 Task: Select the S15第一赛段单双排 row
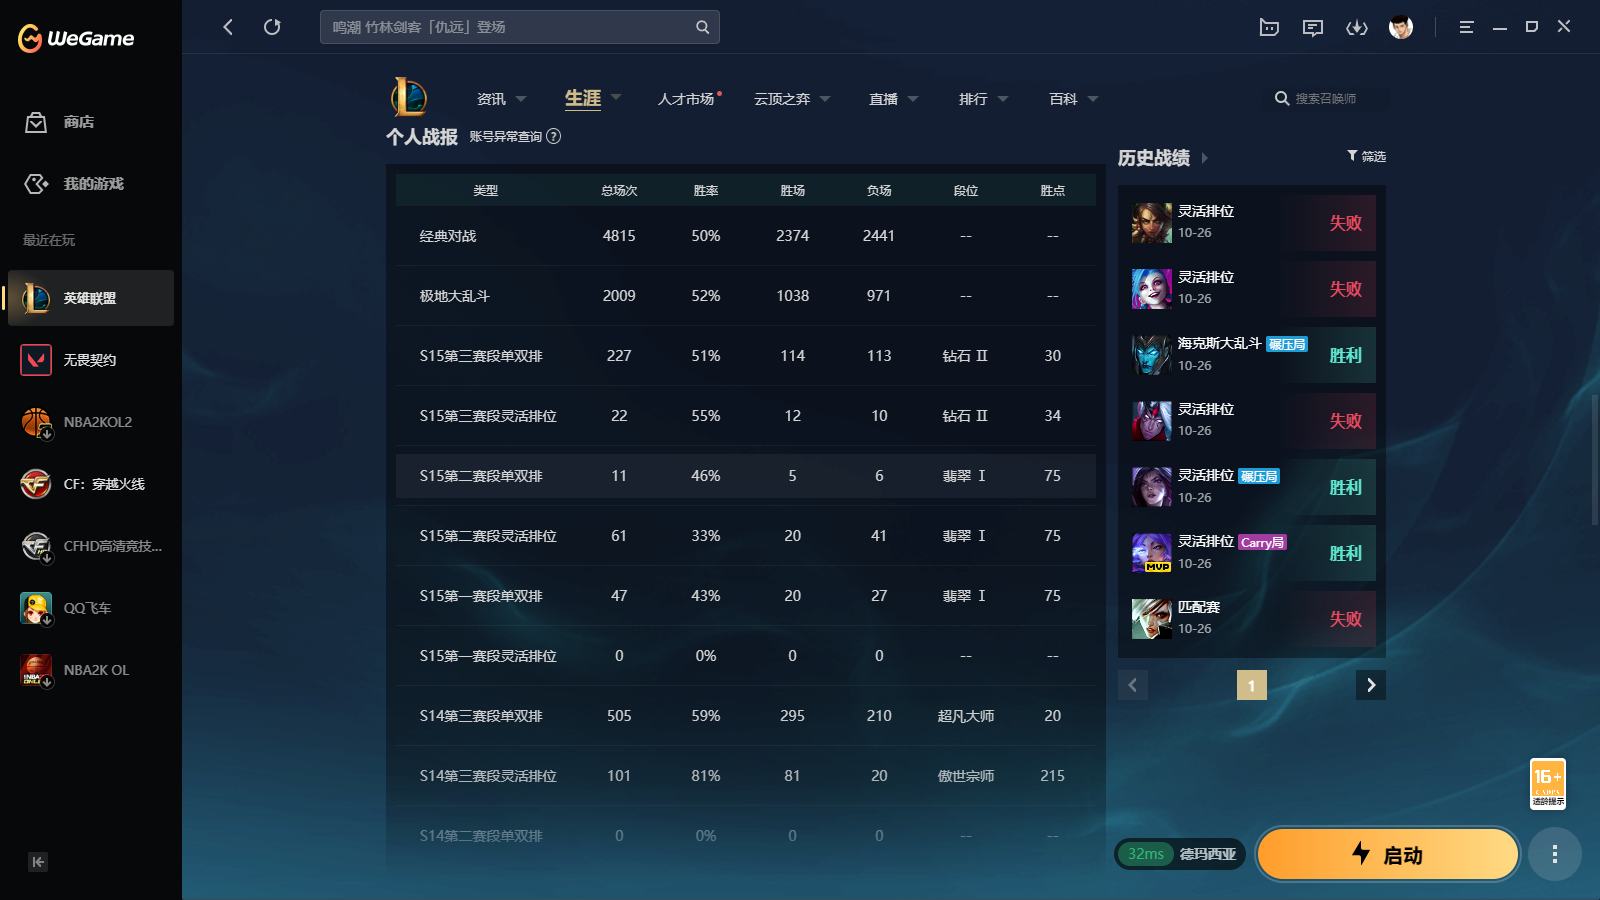[x=746, y=596]
